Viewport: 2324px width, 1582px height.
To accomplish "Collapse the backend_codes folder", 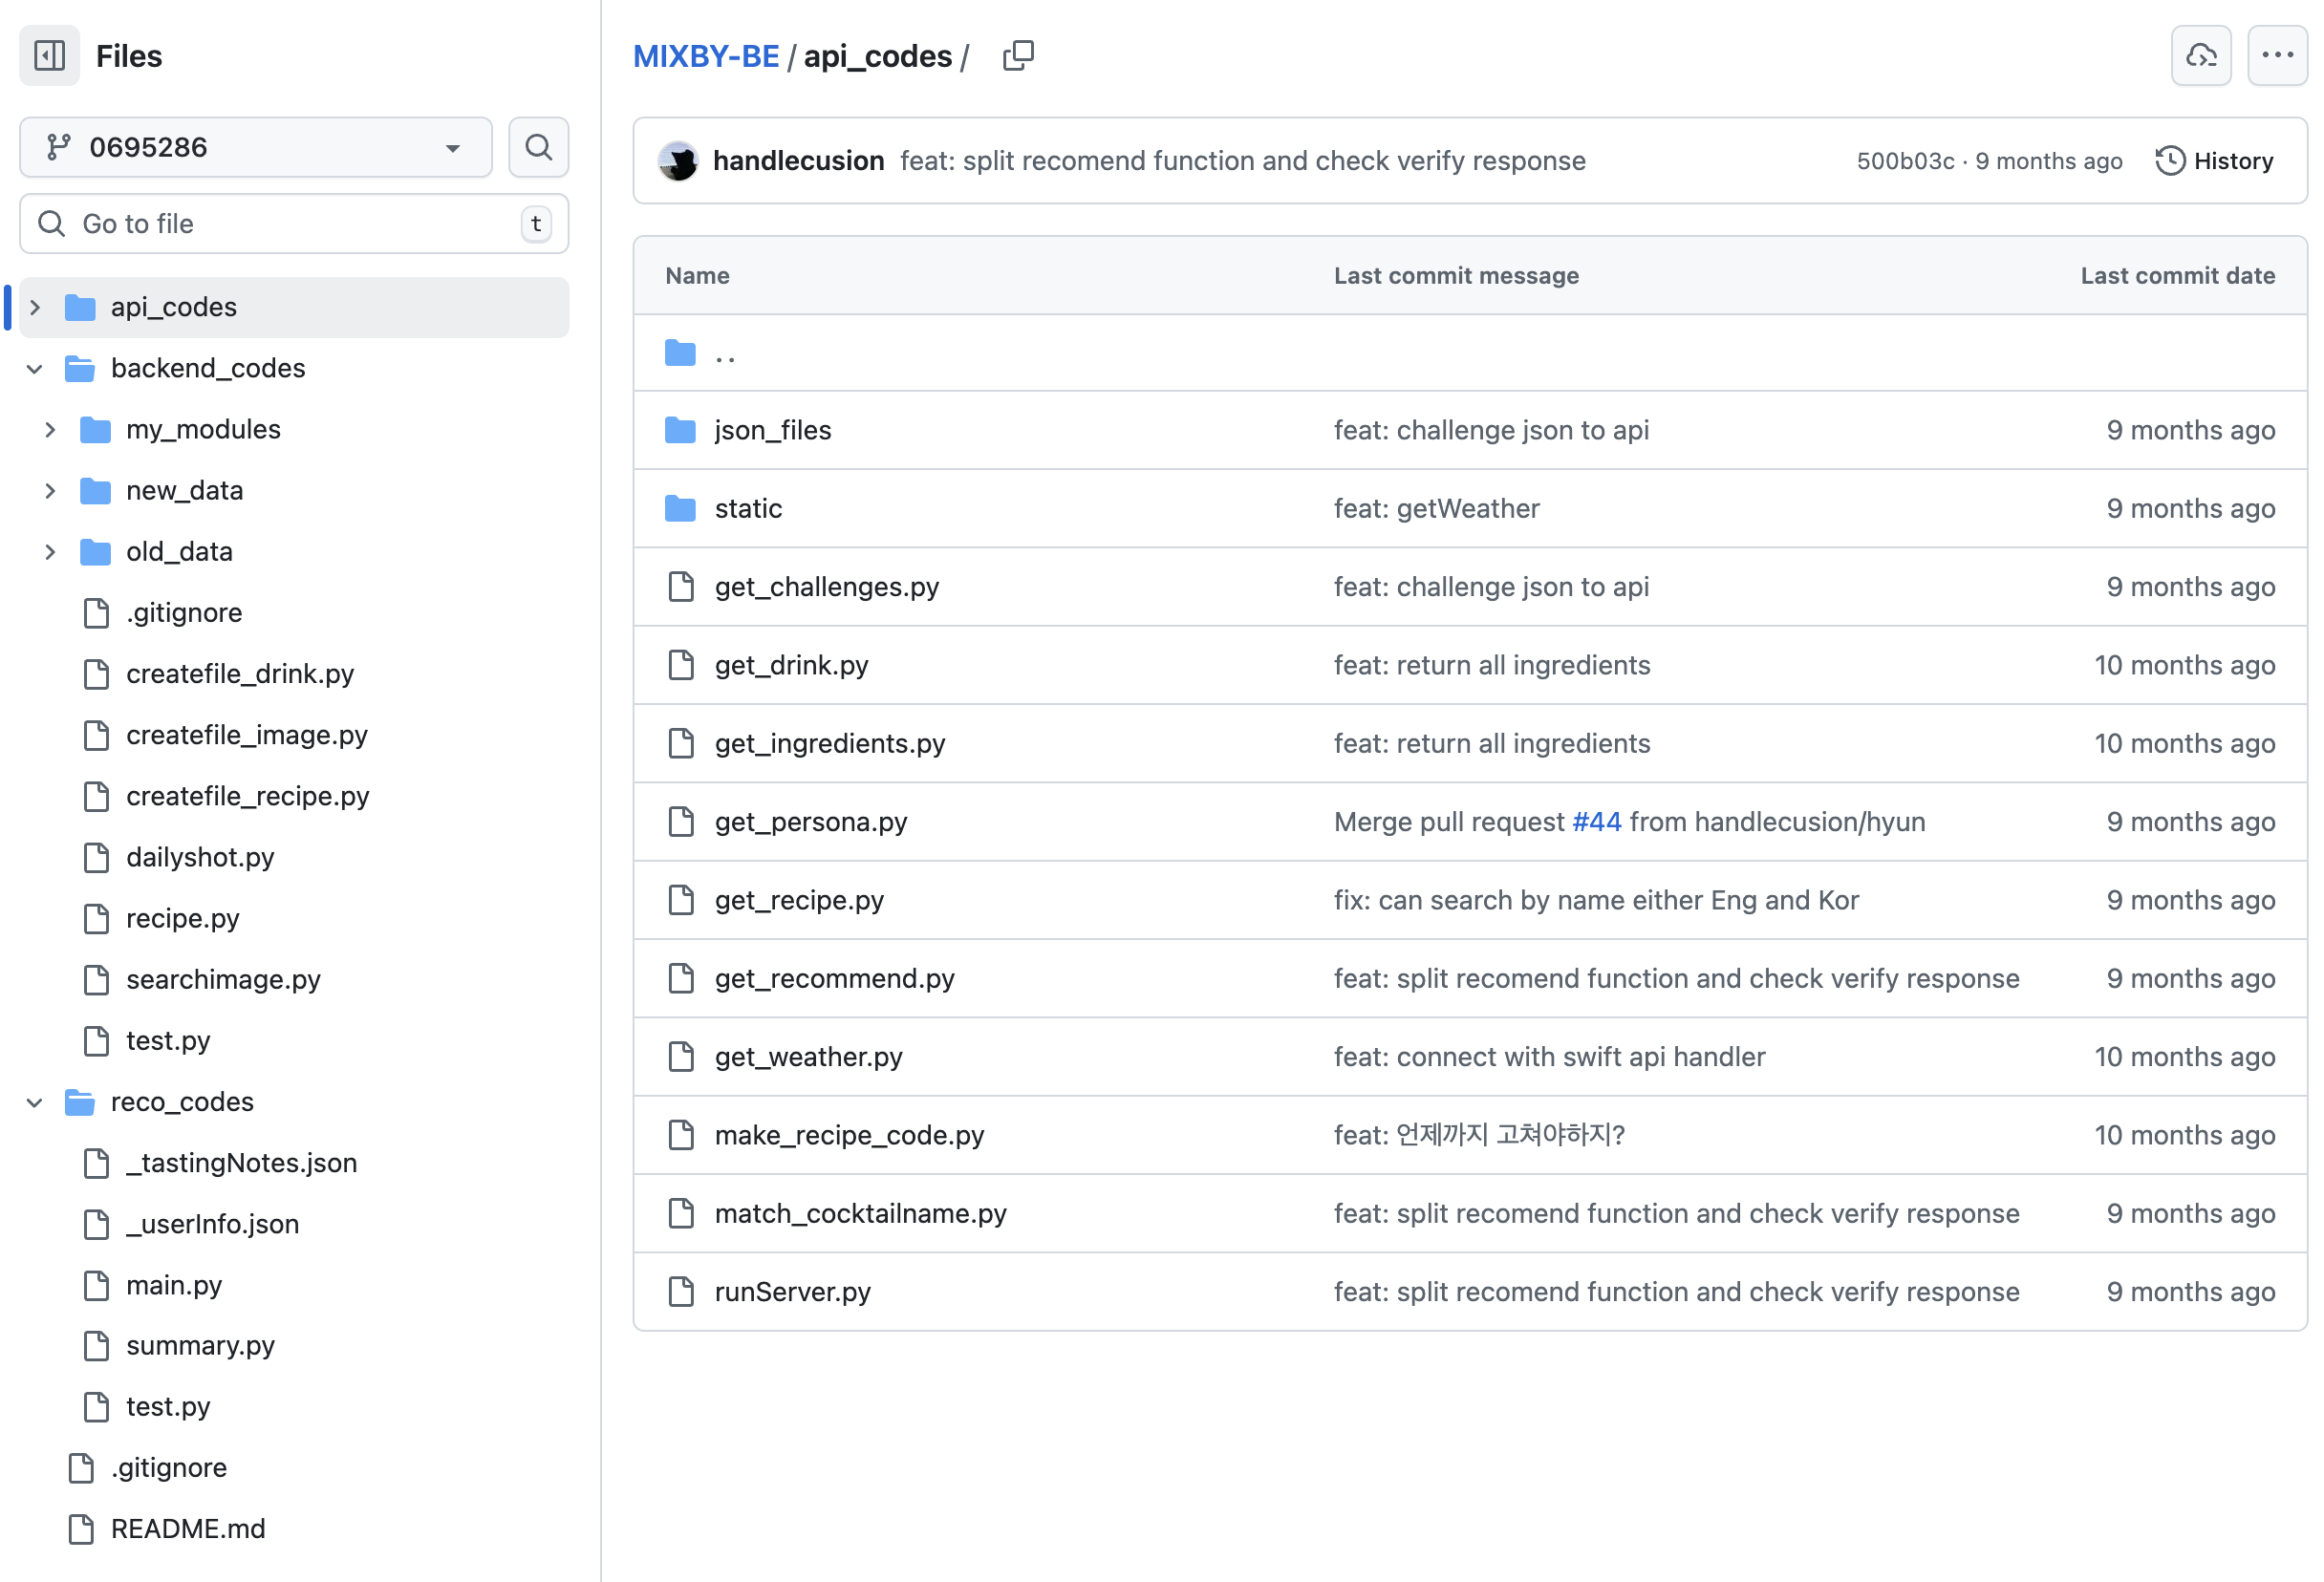I will tap(35, 368).
